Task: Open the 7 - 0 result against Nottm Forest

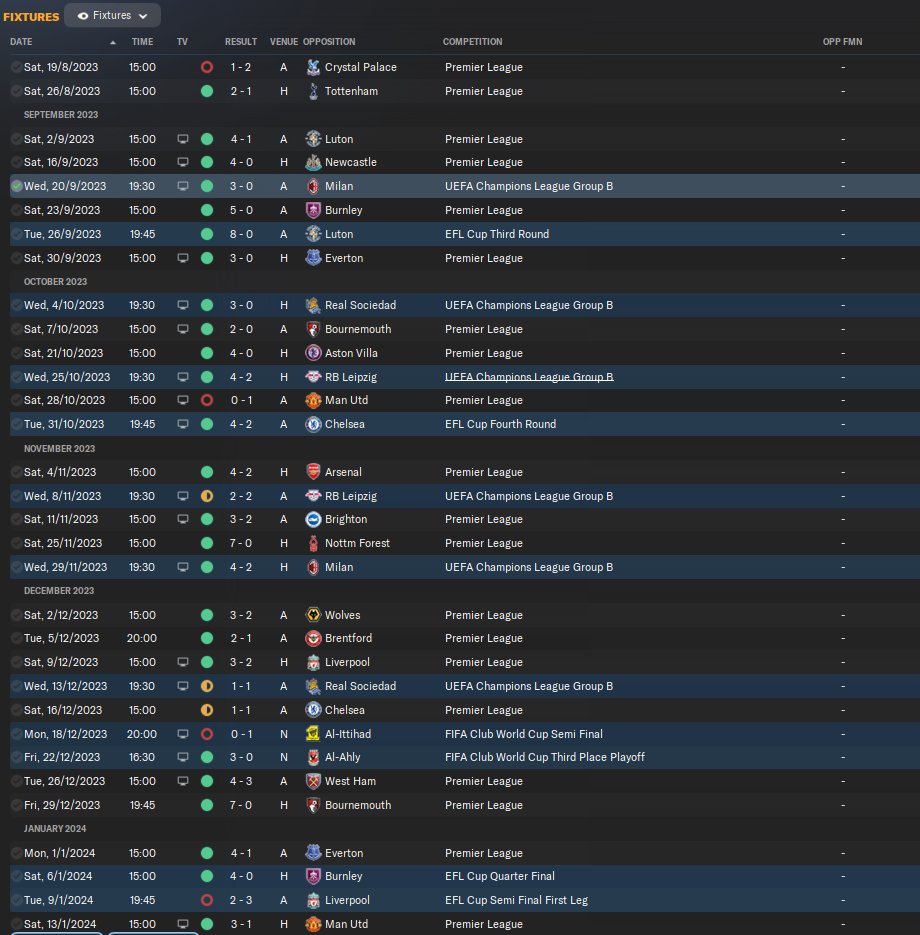Action: click(x=241, y=543)
